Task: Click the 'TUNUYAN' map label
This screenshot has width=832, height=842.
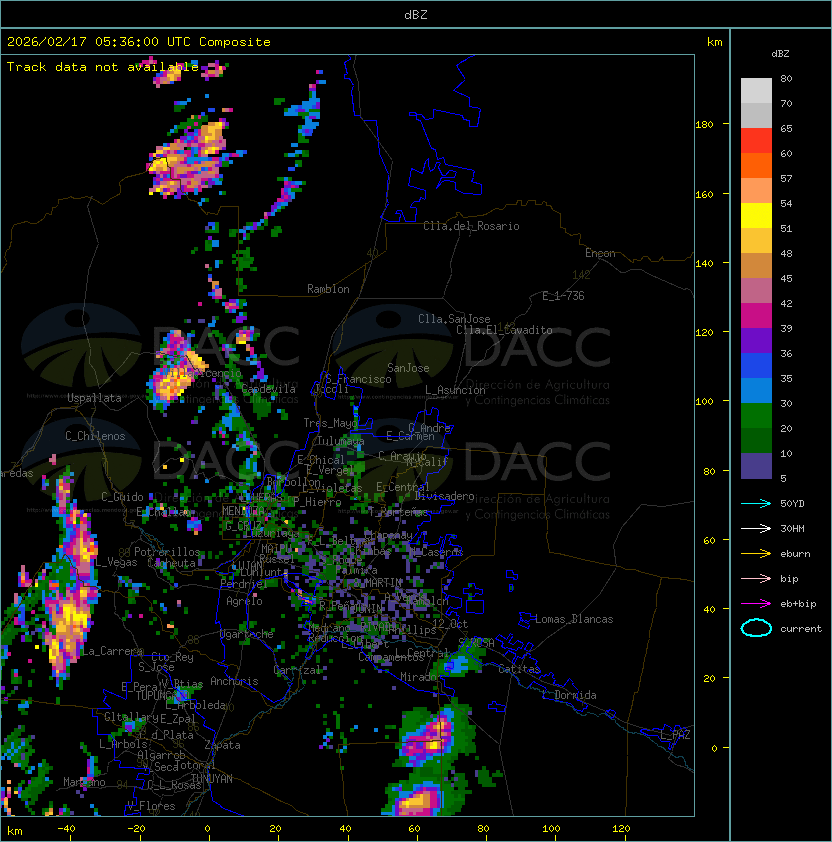Action: [212, 779]
